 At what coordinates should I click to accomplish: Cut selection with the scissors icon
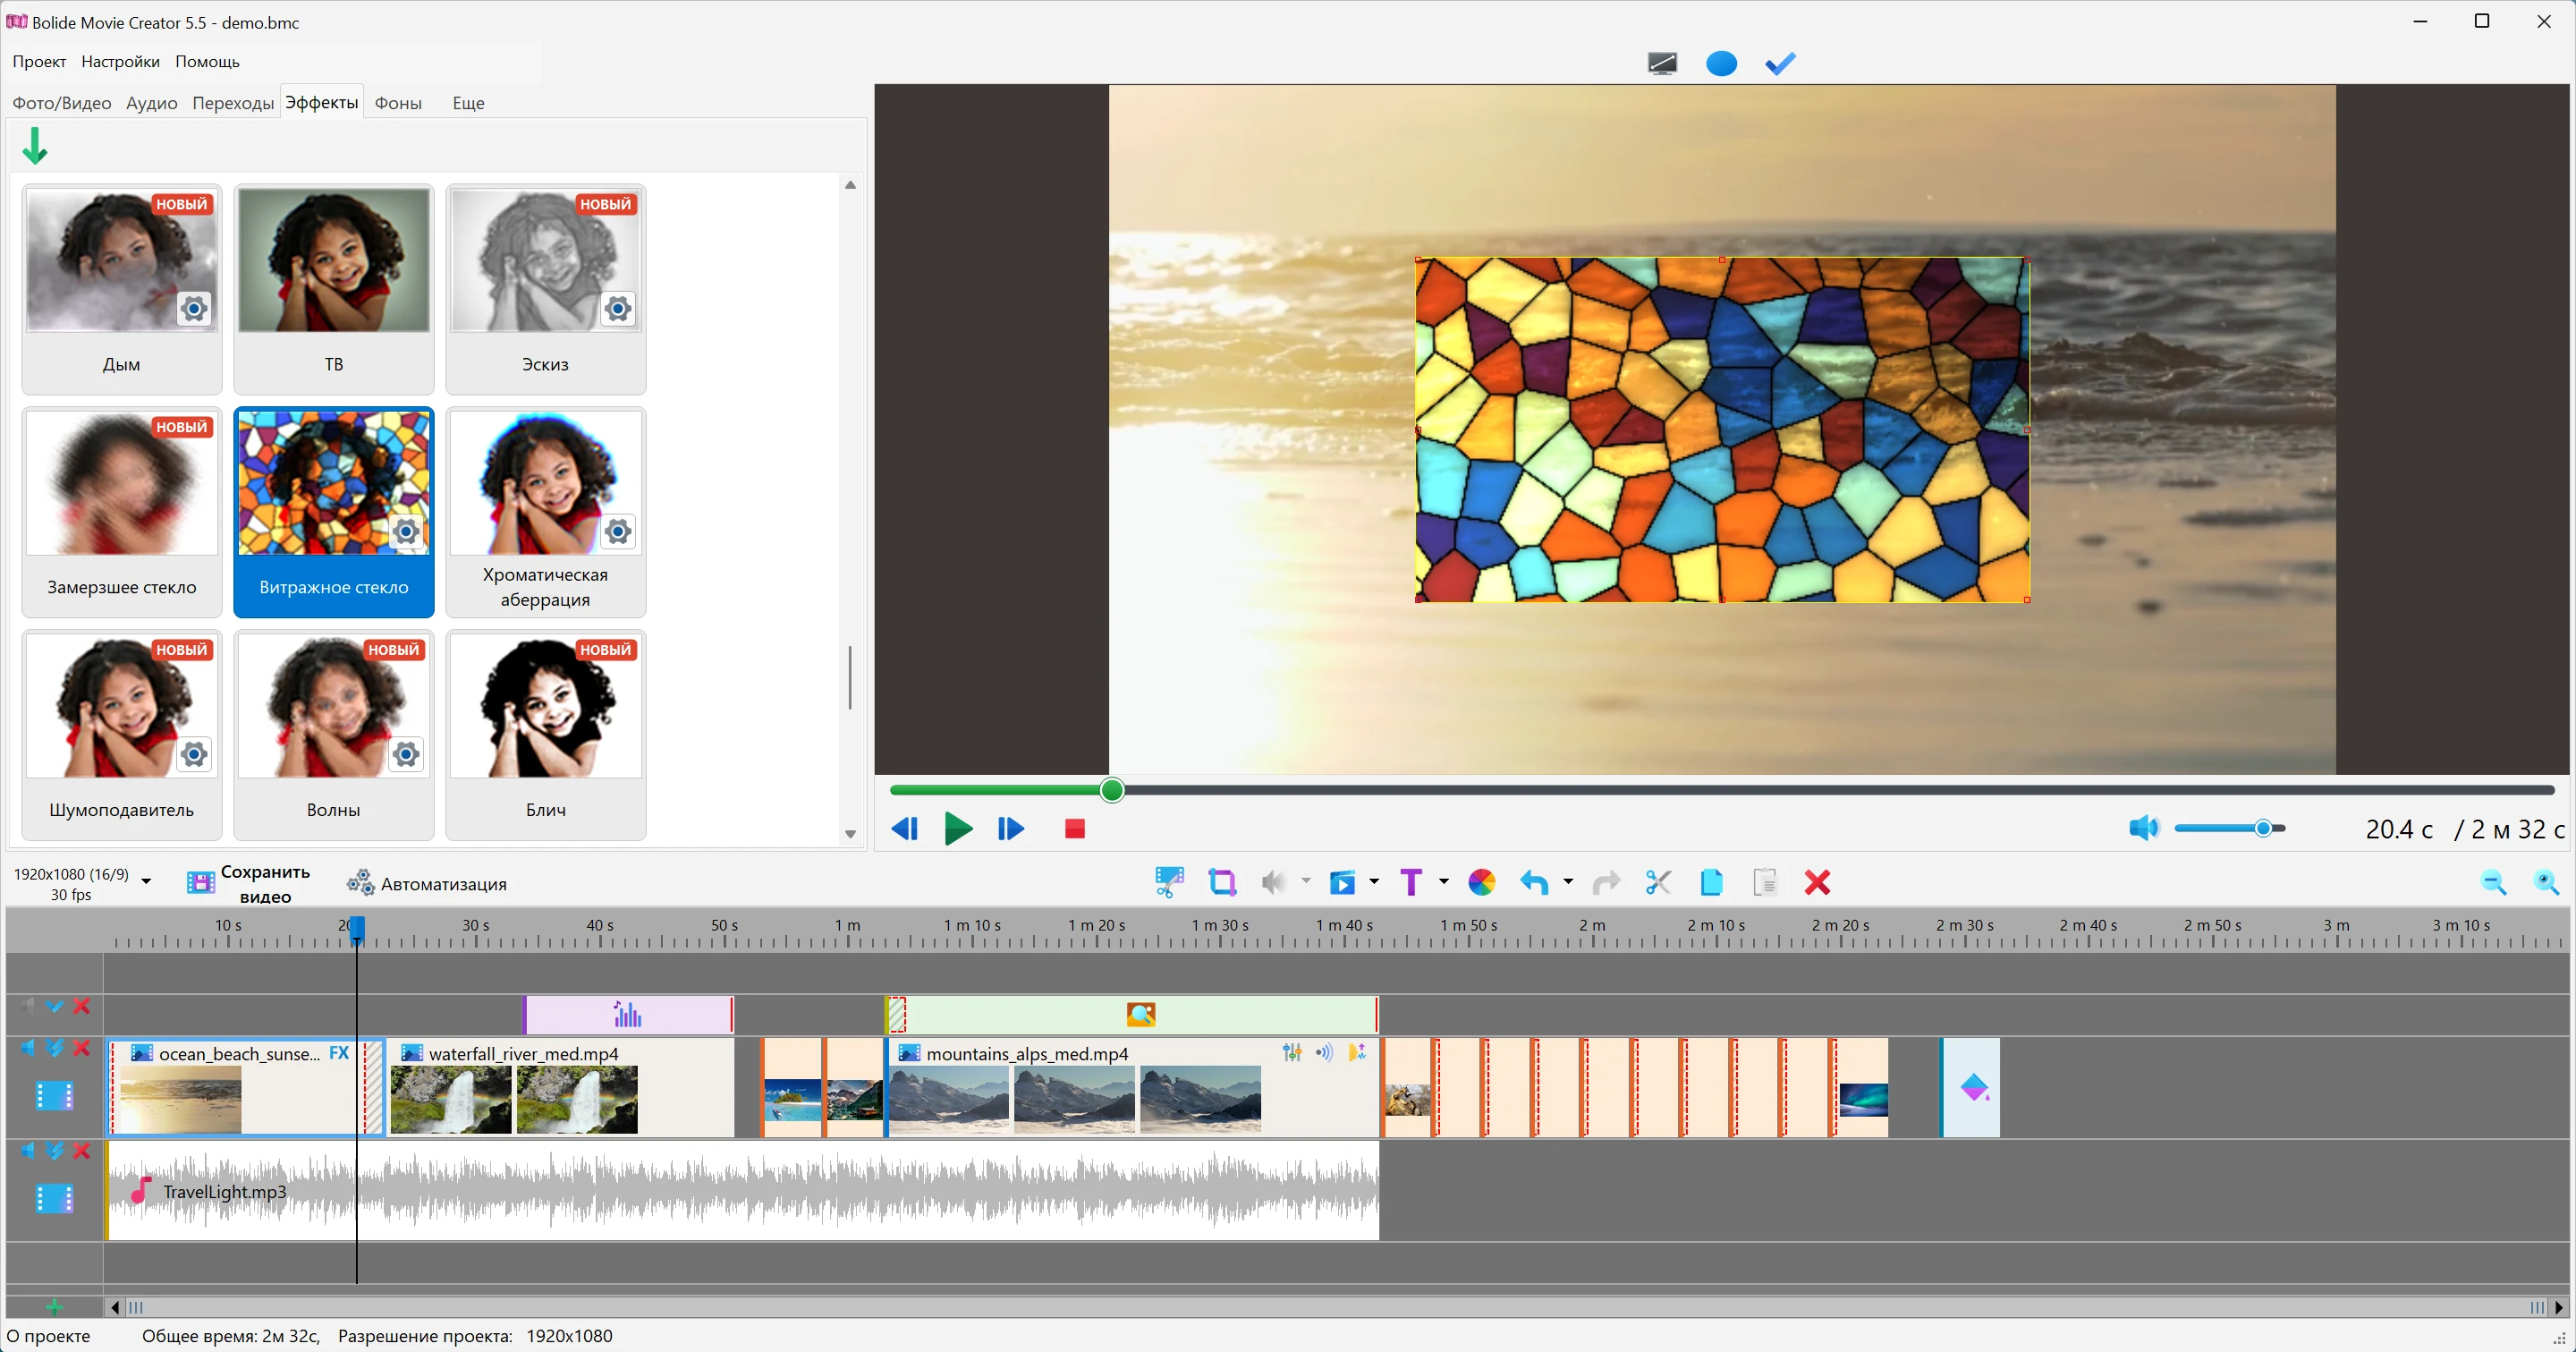click(1658, 882)
